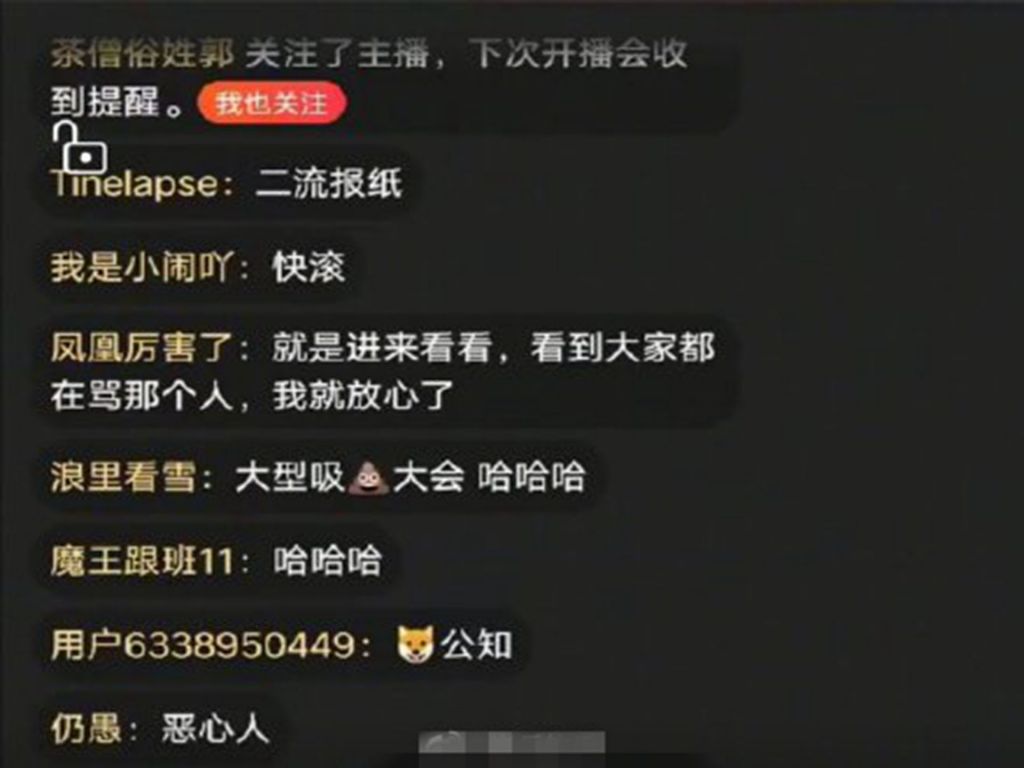Tap the comment text 快滚
Image resolution: width=1024 pixels, height=768 pixels.
coord(309,267)
